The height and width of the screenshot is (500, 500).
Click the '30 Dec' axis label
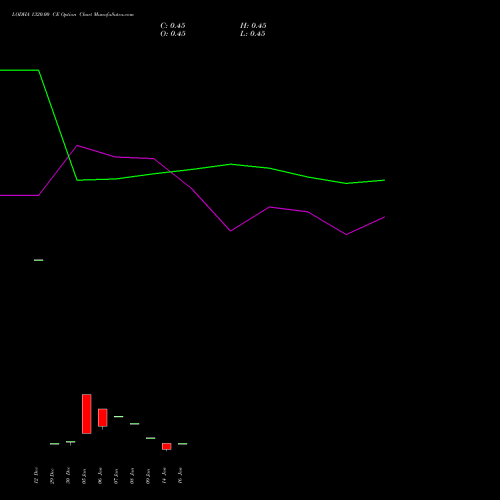[x=68, y=476]
